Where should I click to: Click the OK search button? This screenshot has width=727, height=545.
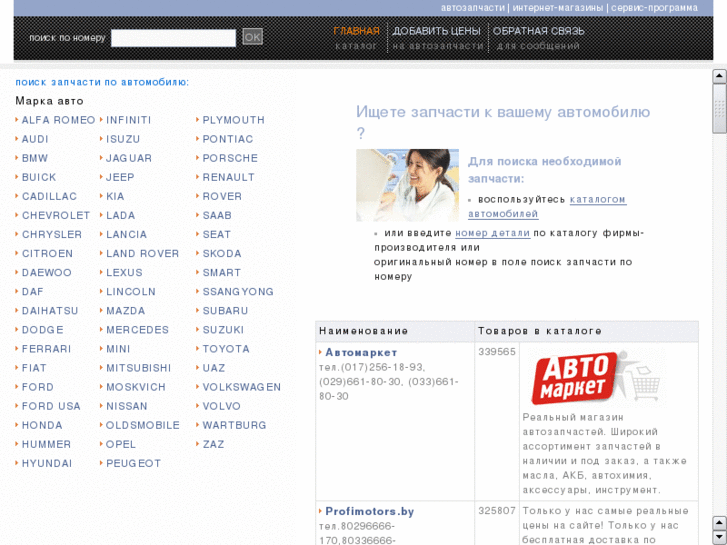click(253, 37)
